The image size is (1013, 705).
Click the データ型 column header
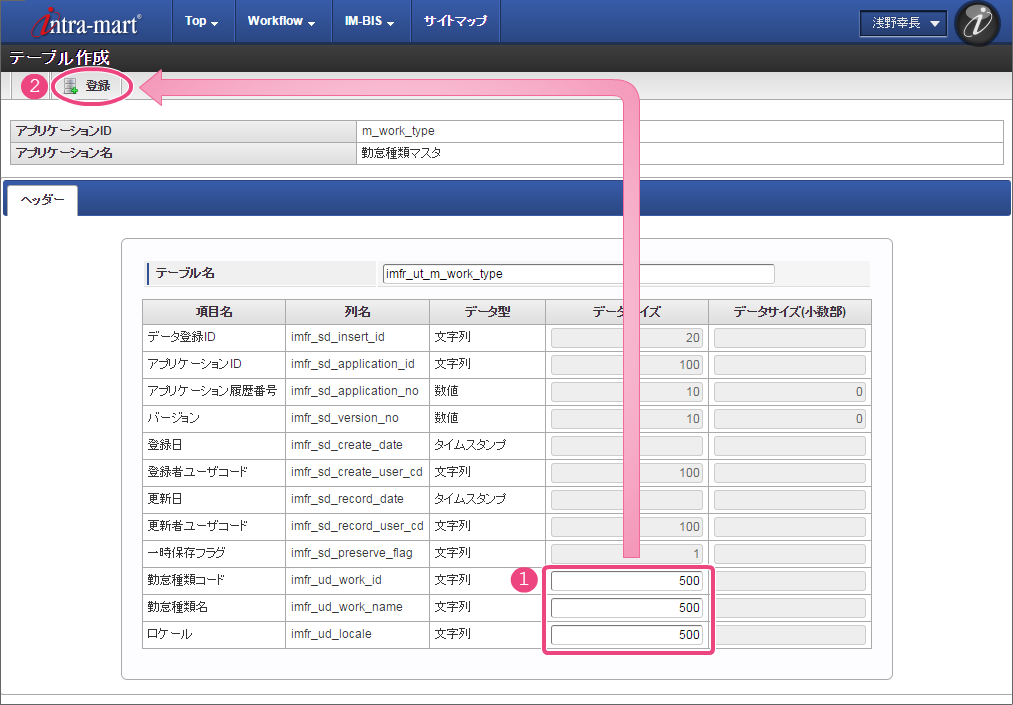(x=488, y=312)
